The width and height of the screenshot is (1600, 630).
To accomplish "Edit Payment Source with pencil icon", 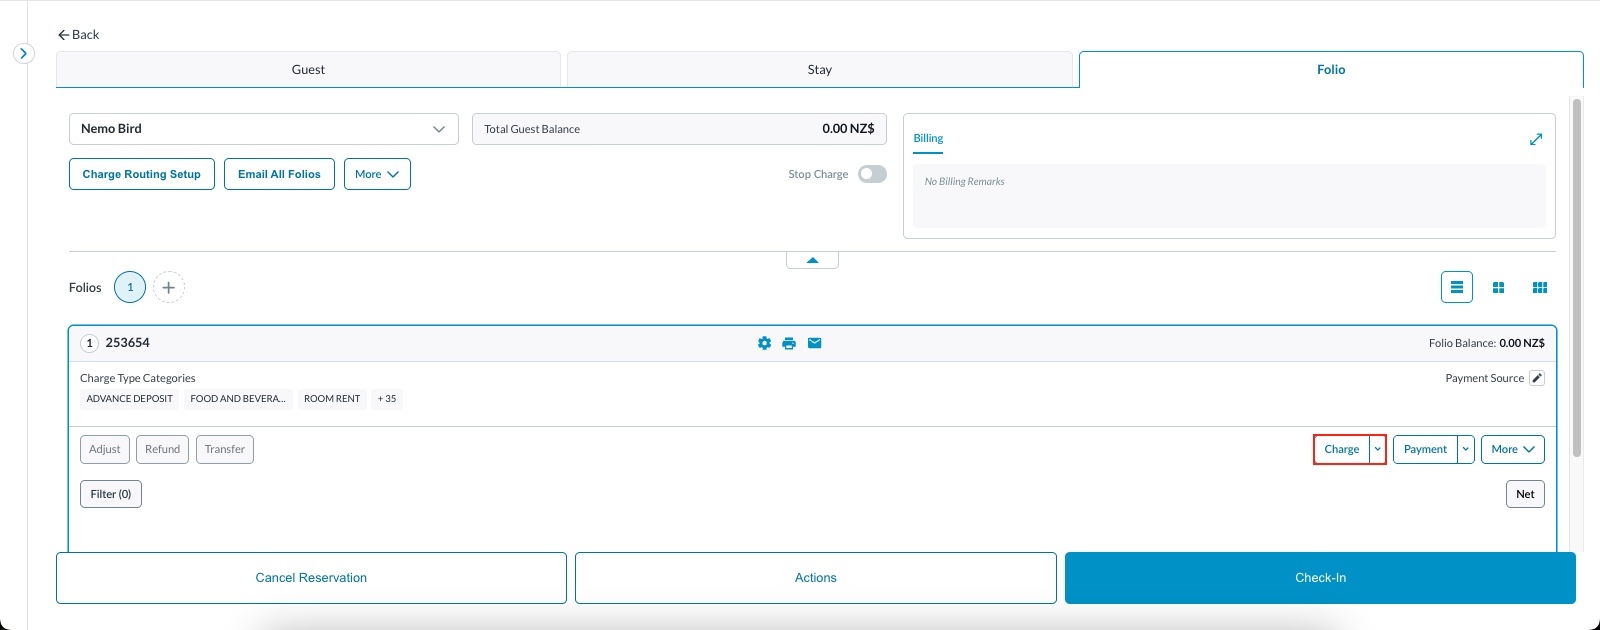I will [x=1537, y=378].
